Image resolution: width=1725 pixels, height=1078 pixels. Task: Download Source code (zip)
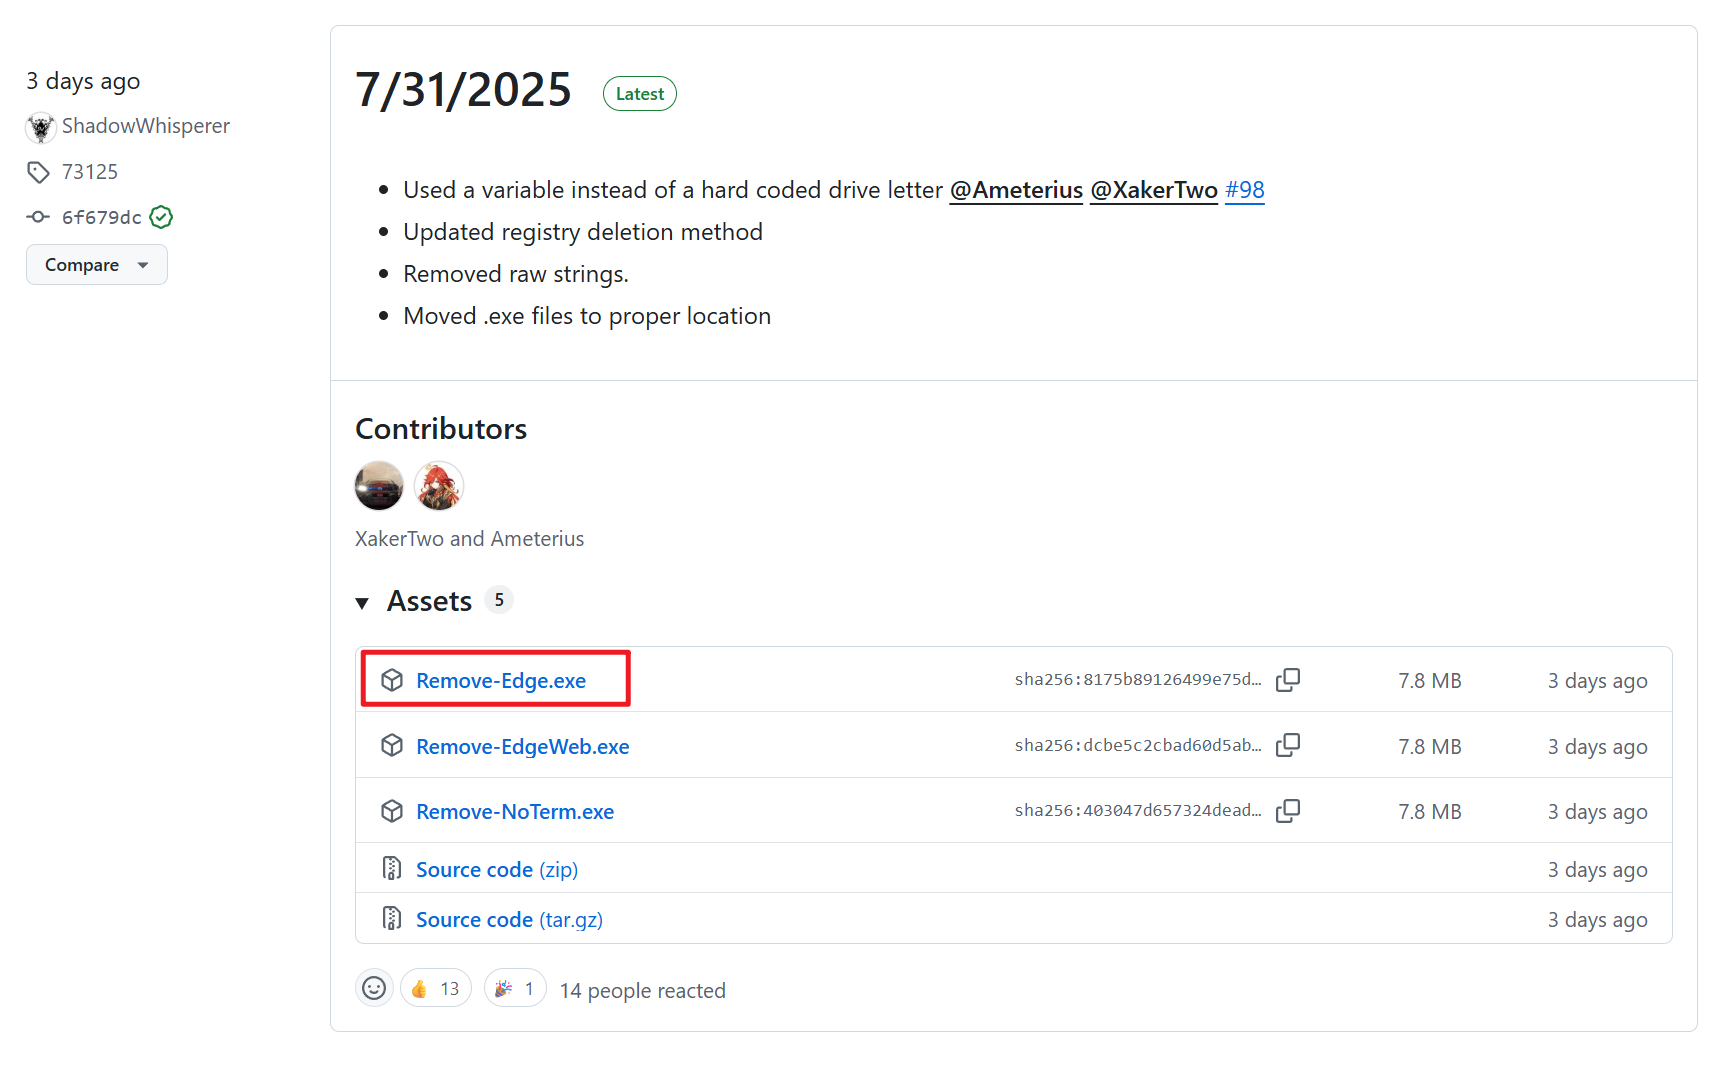pyautogui.click(x=497, y=870)
